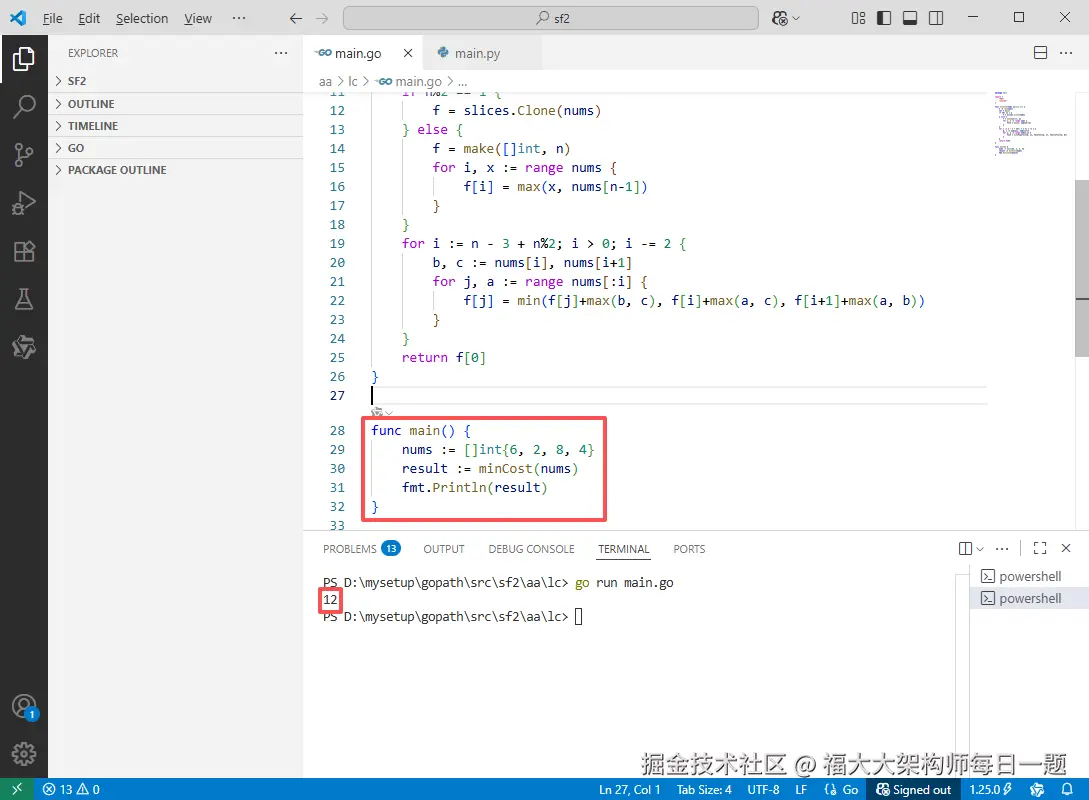
Task: Expand the GO section
Action: click(176, 148)
